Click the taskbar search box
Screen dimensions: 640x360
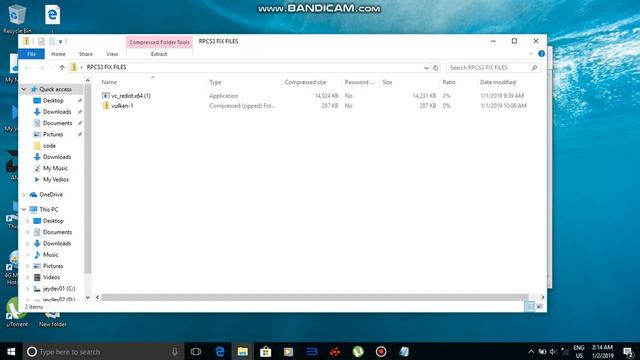(x=103, y=351)
